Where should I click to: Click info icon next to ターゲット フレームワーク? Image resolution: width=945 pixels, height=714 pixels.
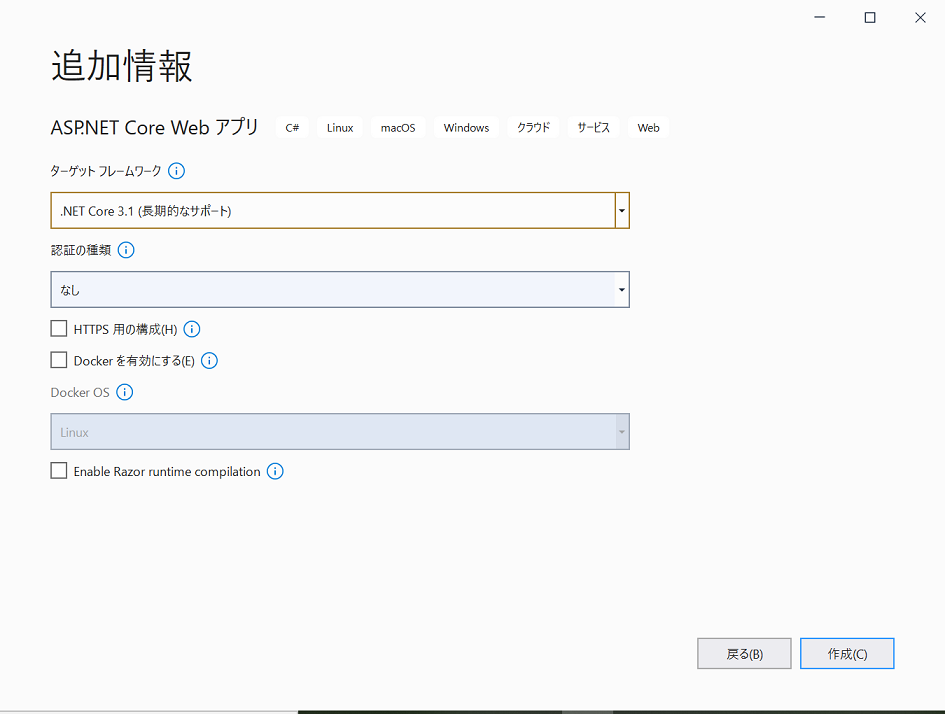click(x=176, y=171)
